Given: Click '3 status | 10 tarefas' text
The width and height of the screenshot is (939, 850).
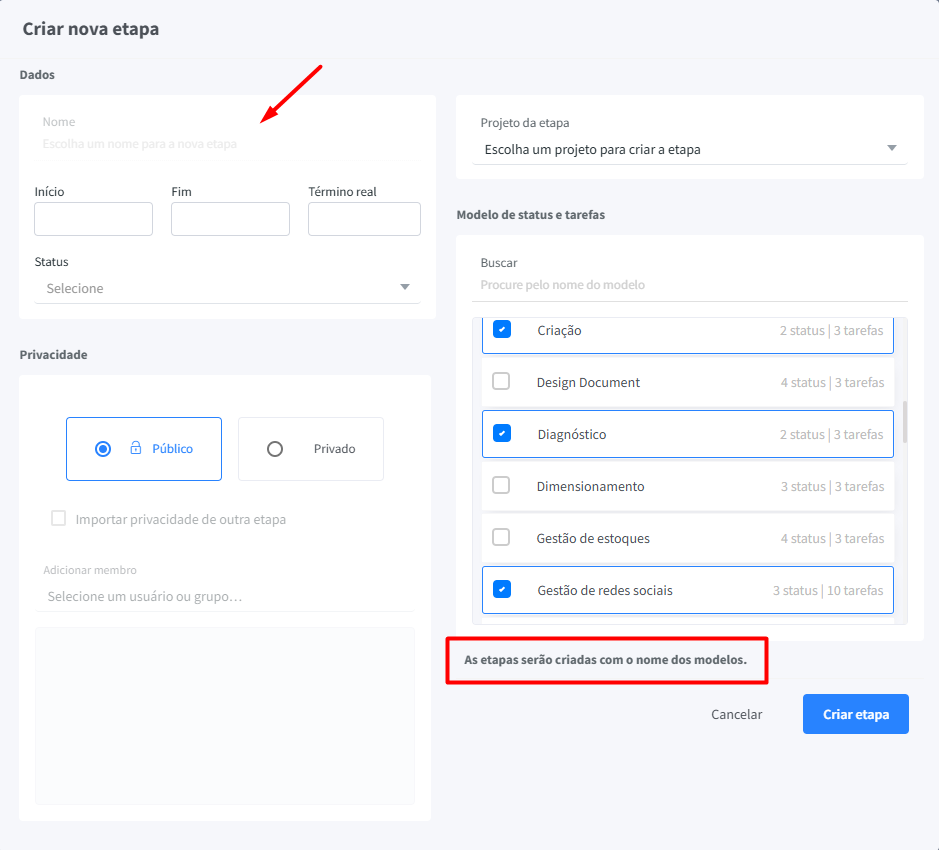Looking at the screenshot, I should click(828, 591).
